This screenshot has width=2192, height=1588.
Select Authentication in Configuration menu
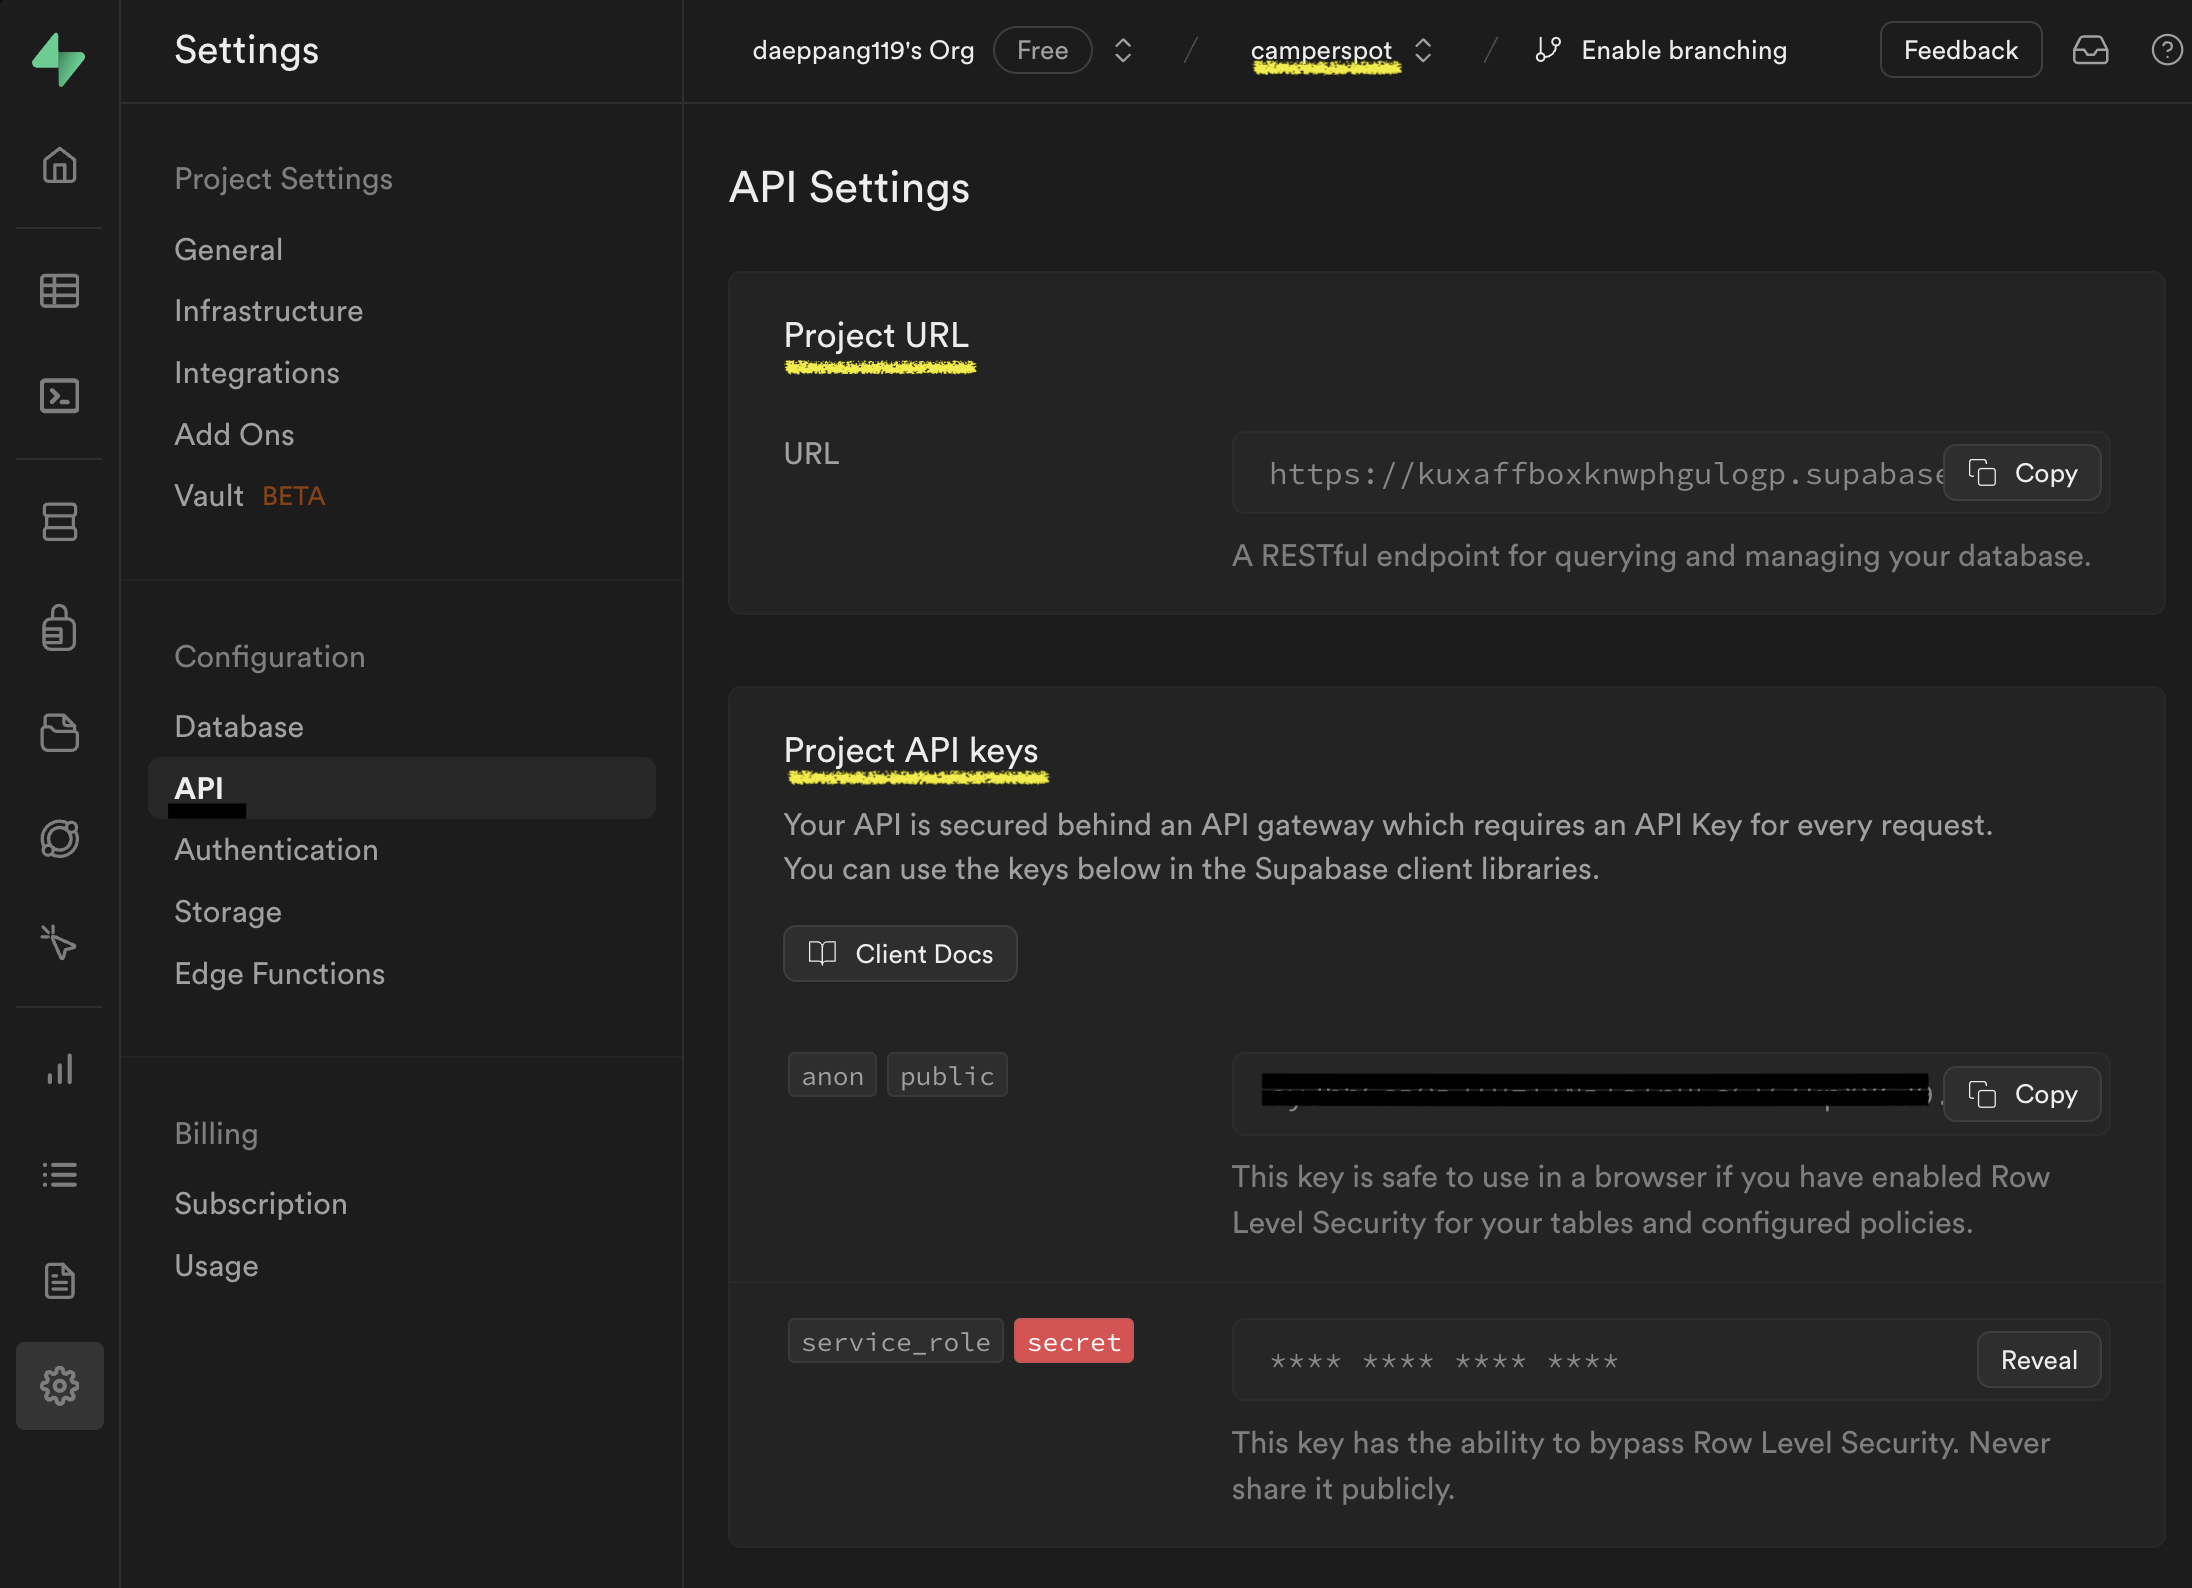276,850
